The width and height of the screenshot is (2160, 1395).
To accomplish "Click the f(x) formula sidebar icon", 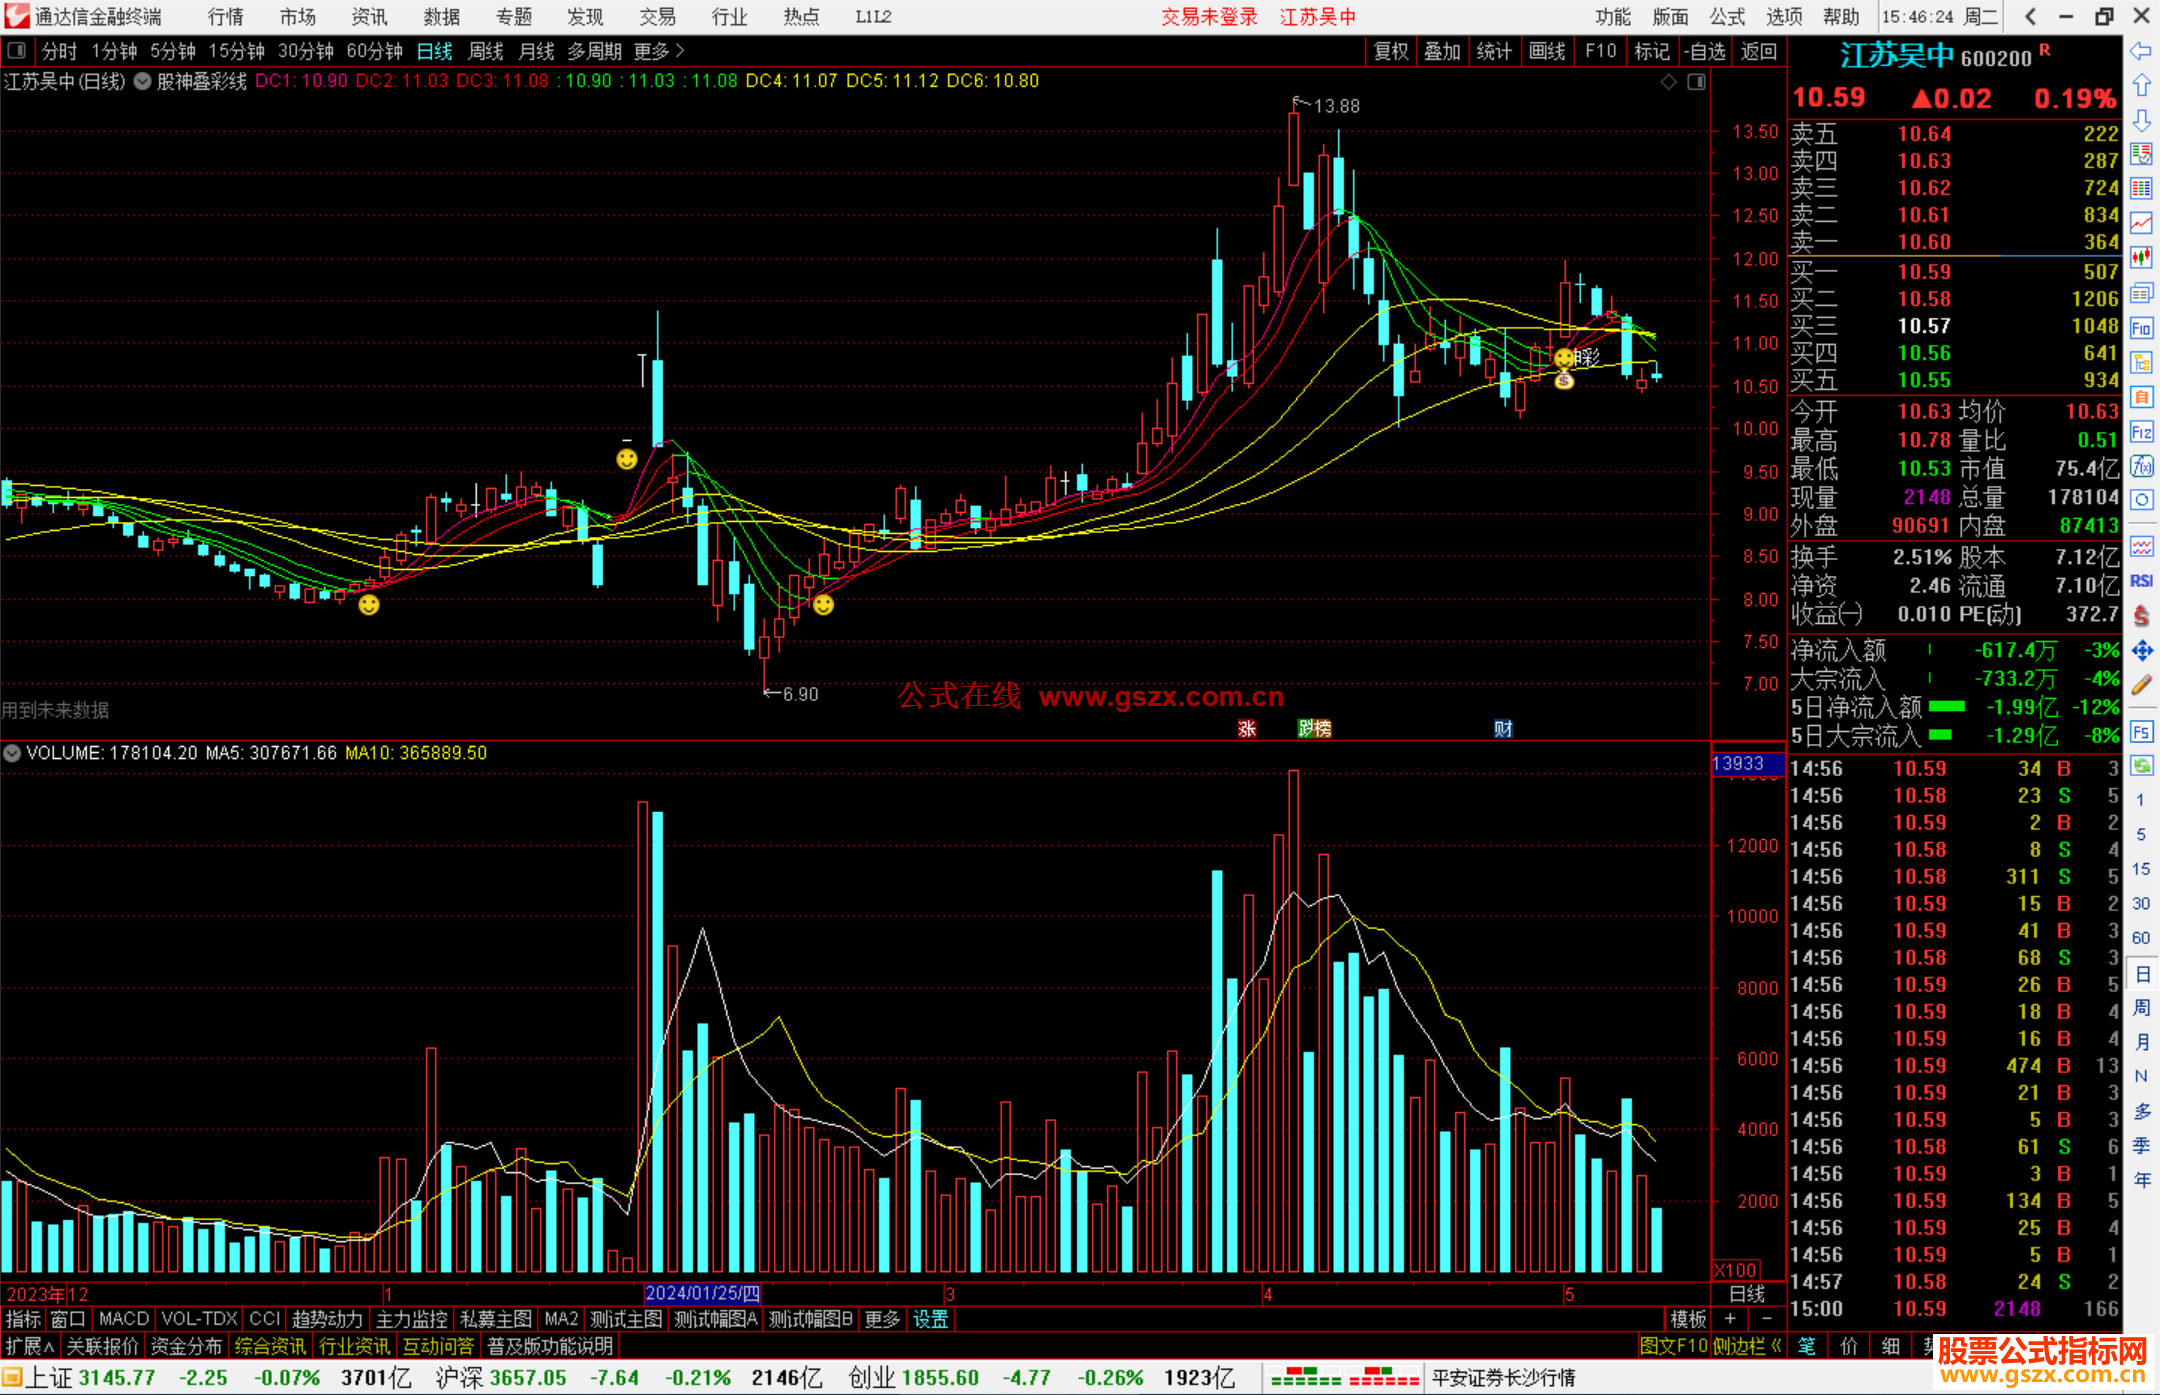I will pyautogui.click(x=2141, y=466).
